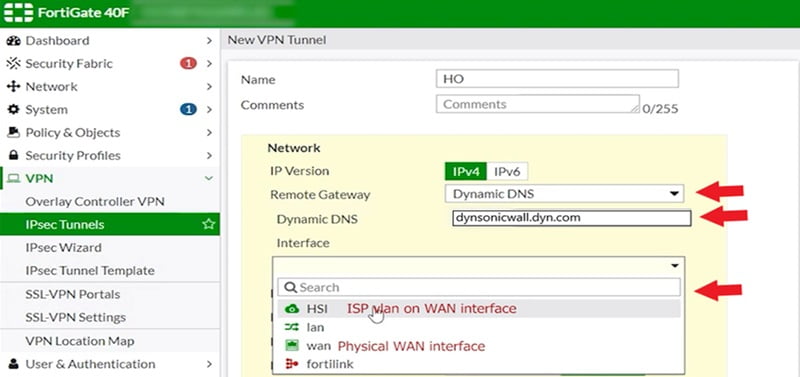Toggle the IPsec Tunnels favorite star
Screen dimensions: 800x377
click(x=208, y=224)
